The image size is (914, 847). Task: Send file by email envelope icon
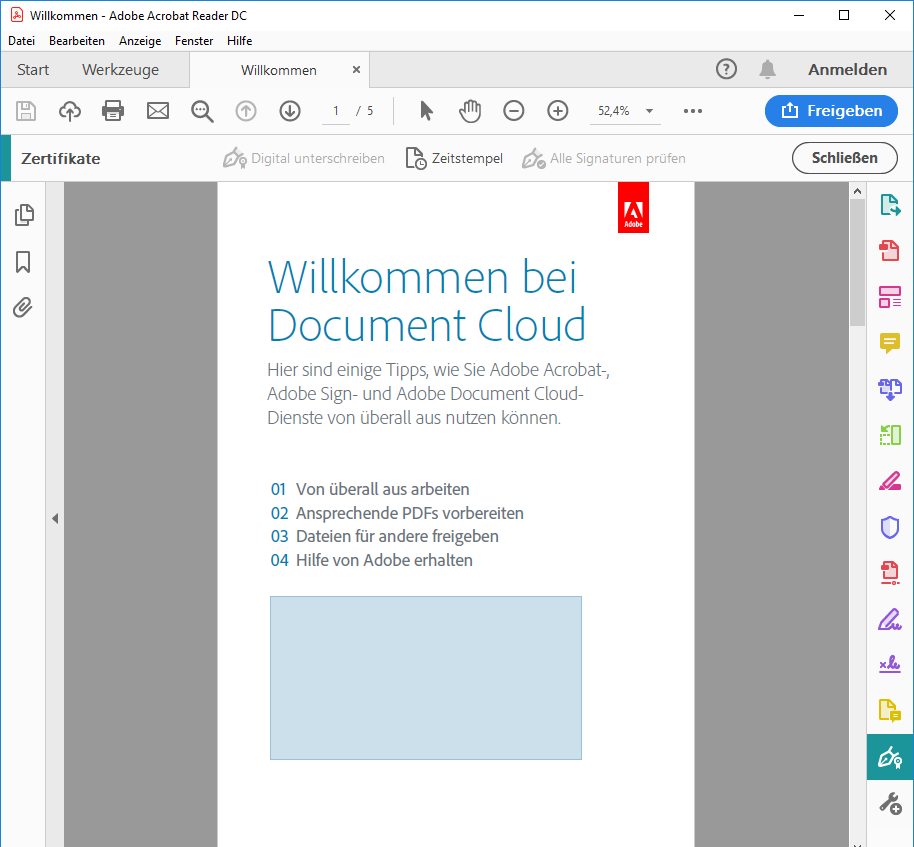point(158,111)
